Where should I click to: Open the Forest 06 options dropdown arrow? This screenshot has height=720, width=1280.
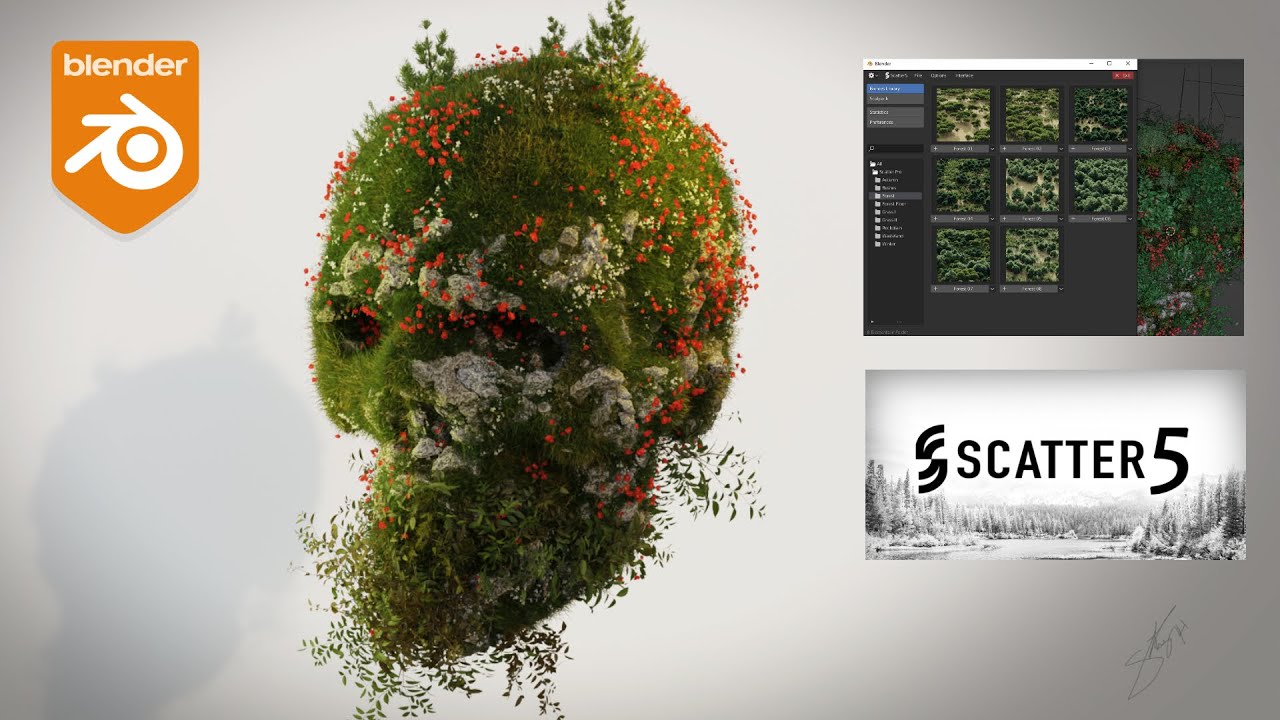click(x=1130, y=219)
